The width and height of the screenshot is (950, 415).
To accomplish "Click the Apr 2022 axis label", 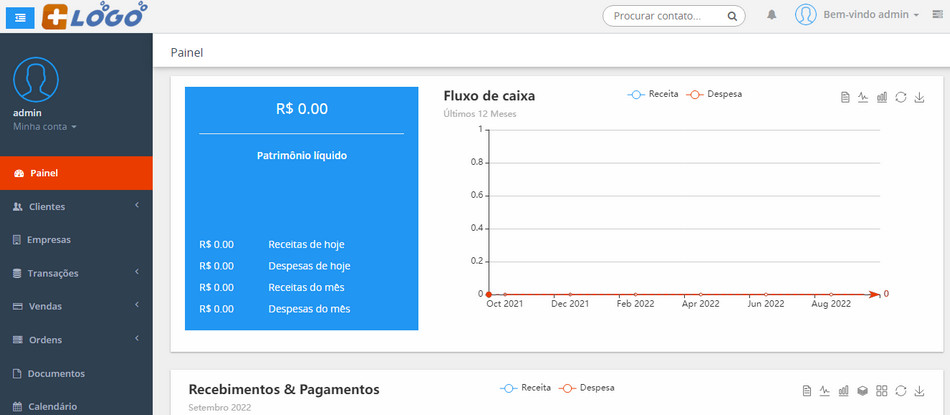I will coord(700,304).
